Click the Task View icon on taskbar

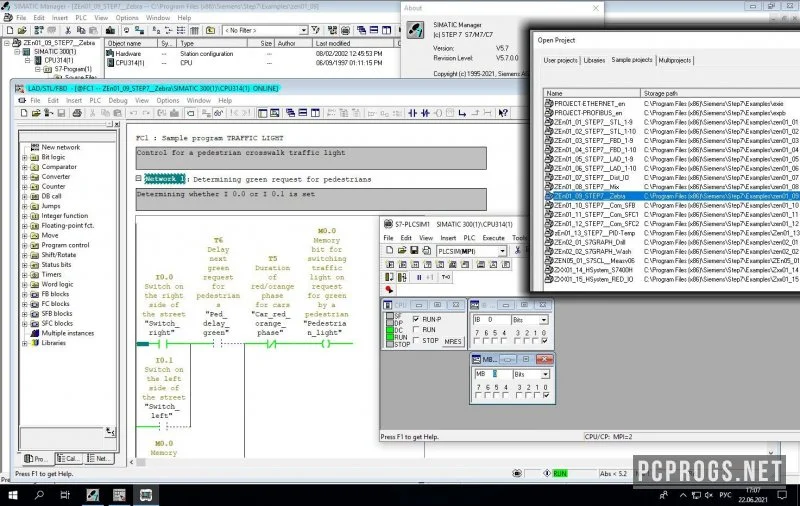click(65, 495)
